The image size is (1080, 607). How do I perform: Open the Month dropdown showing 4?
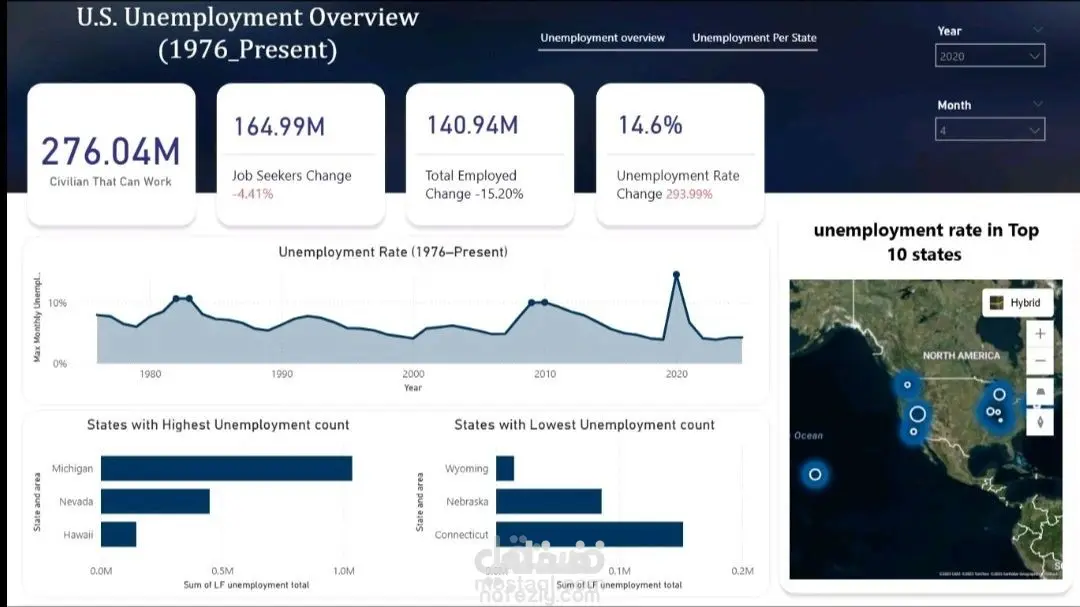[990, 130]
